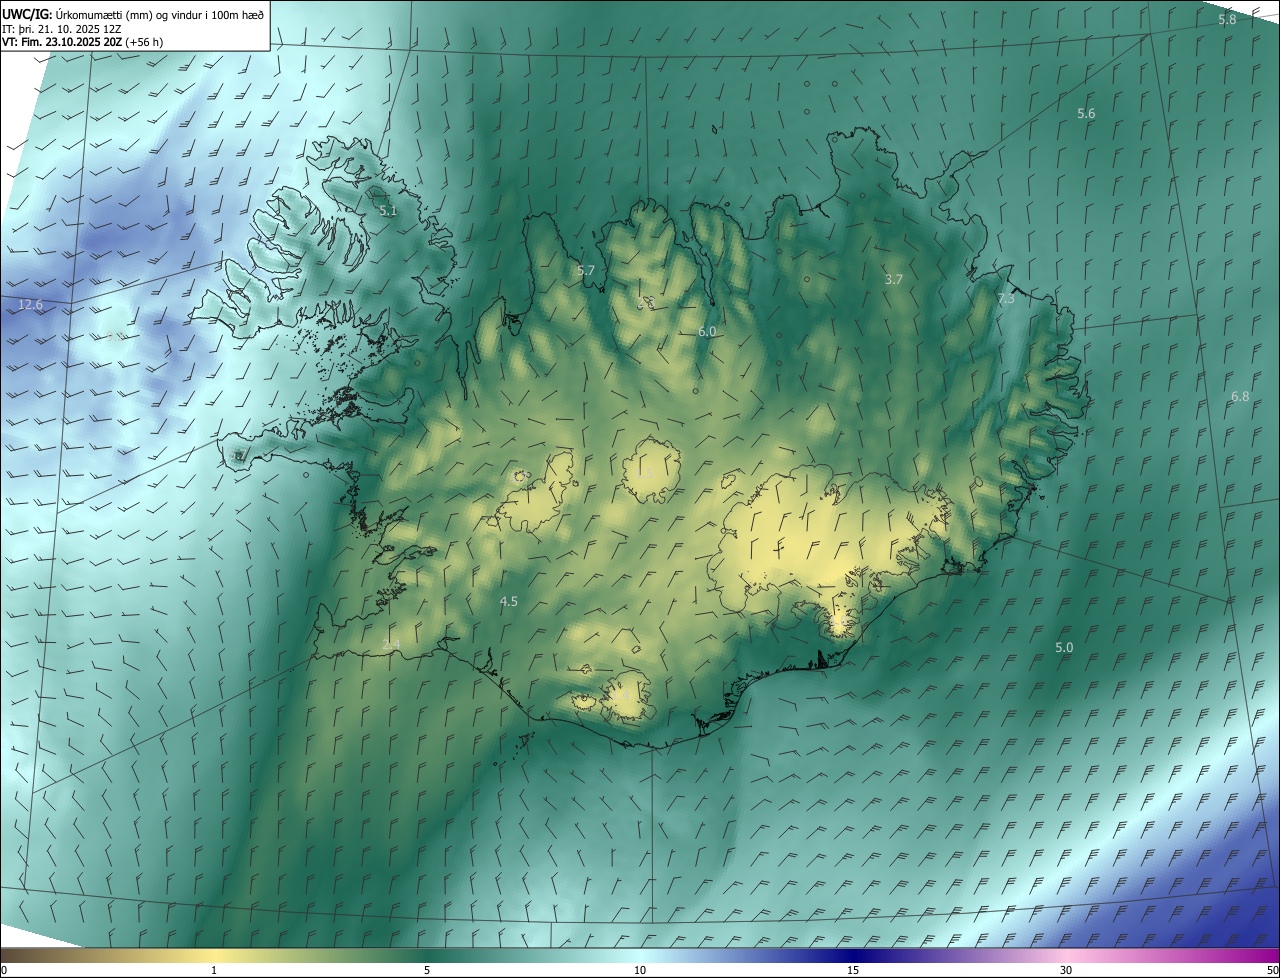Image resolution: width=1280 pixels, height=978 pixels.
Task: Select the map value 7.3
Action: [x=1006, y=299]
